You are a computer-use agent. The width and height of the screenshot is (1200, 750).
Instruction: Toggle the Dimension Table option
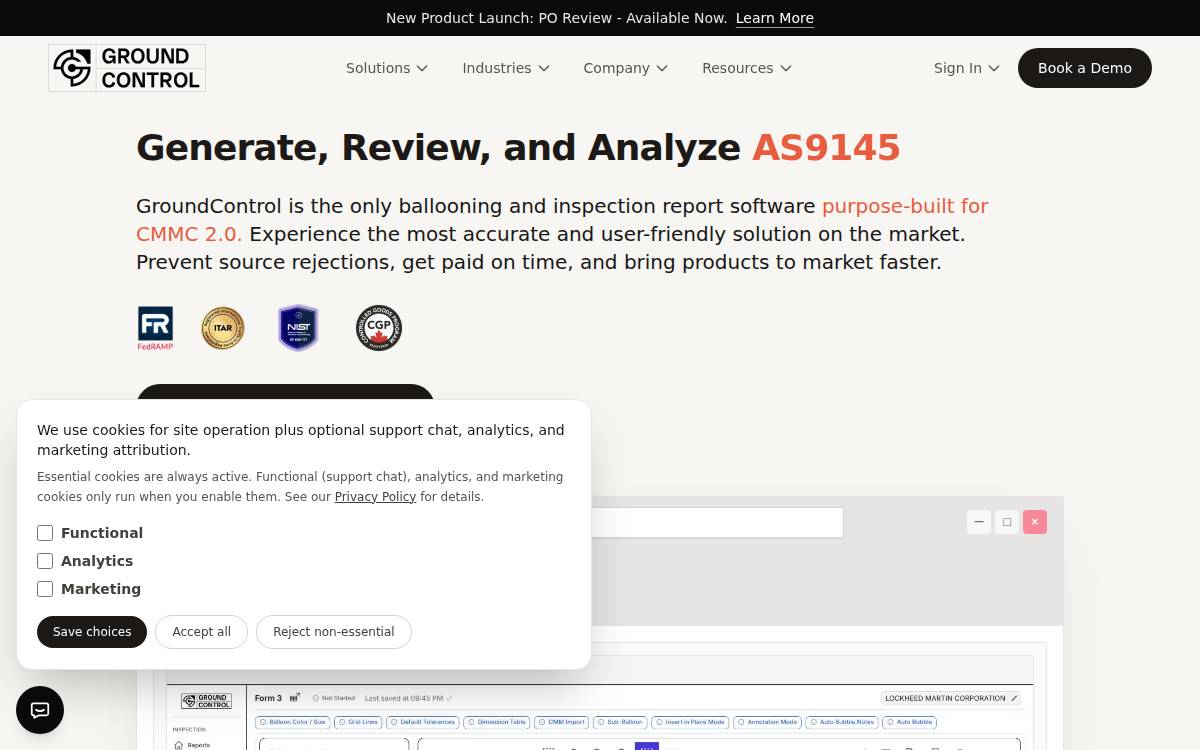coord(497,722)
